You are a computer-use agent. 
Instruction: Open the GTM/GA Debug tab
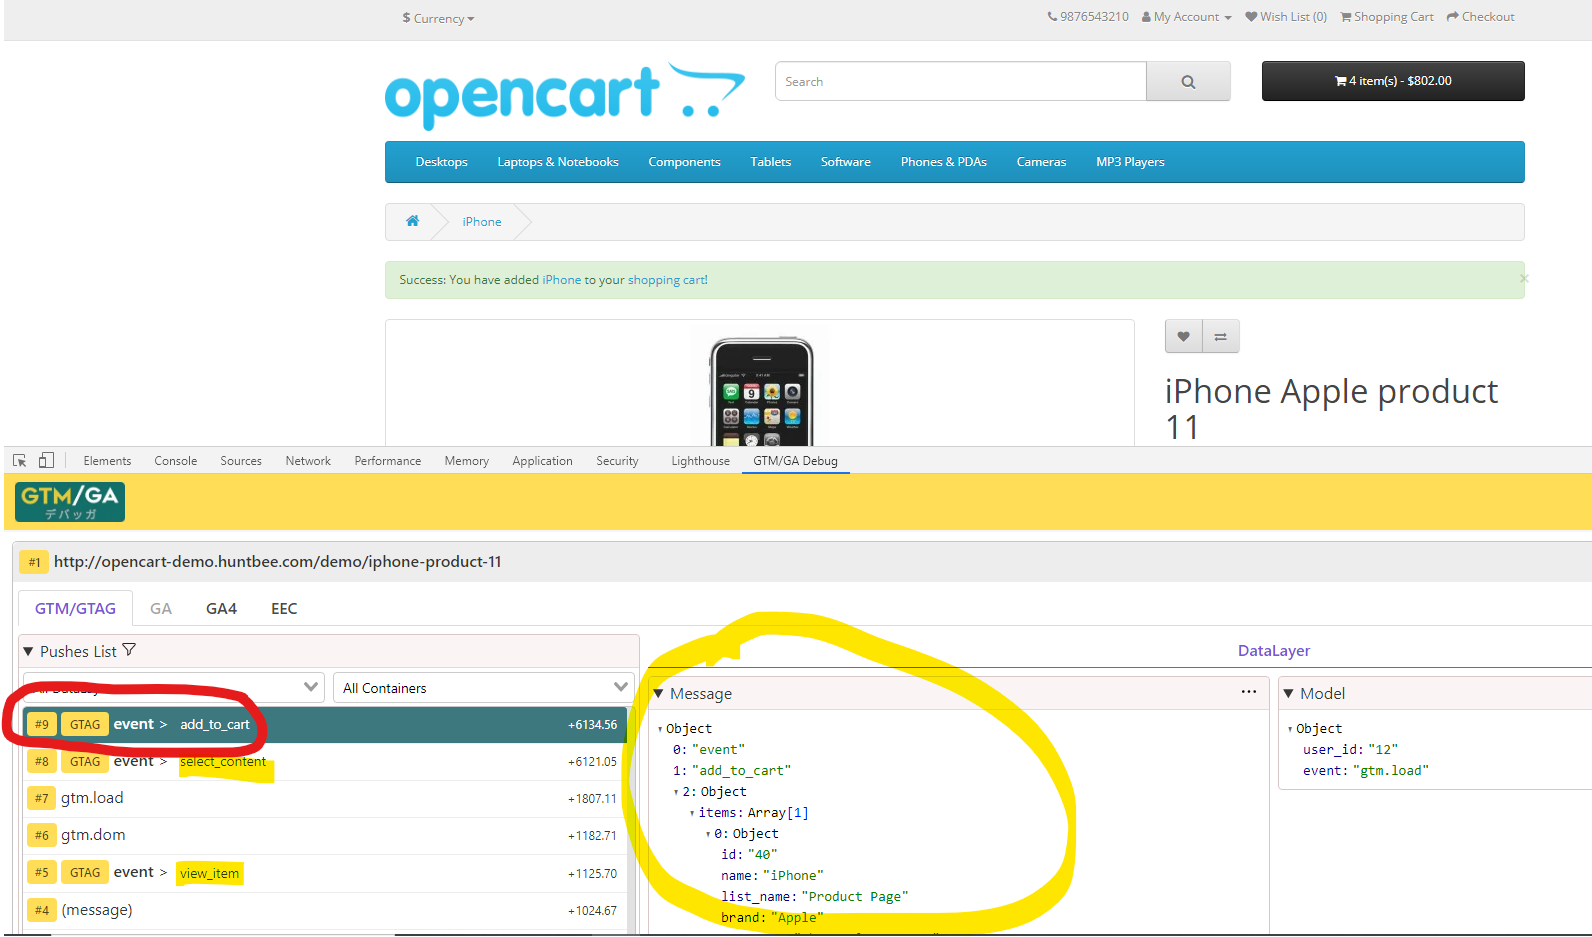coord(795,461)
